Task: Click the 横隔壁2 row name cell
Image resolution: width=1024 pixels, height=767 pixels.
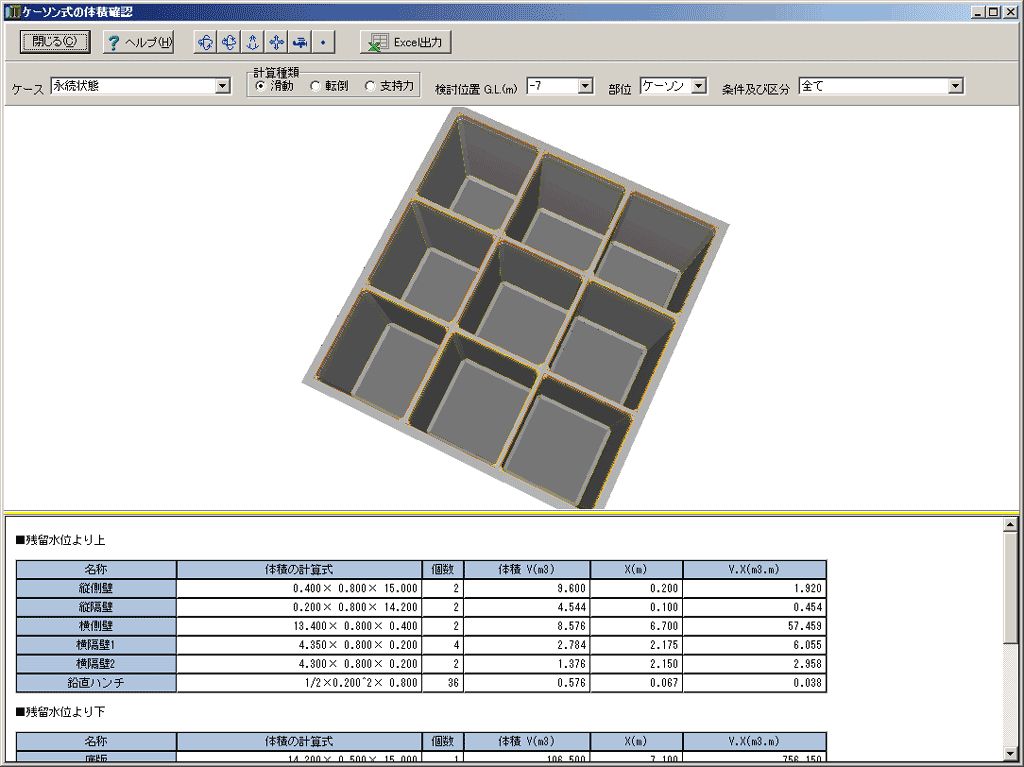Action: 96,664
